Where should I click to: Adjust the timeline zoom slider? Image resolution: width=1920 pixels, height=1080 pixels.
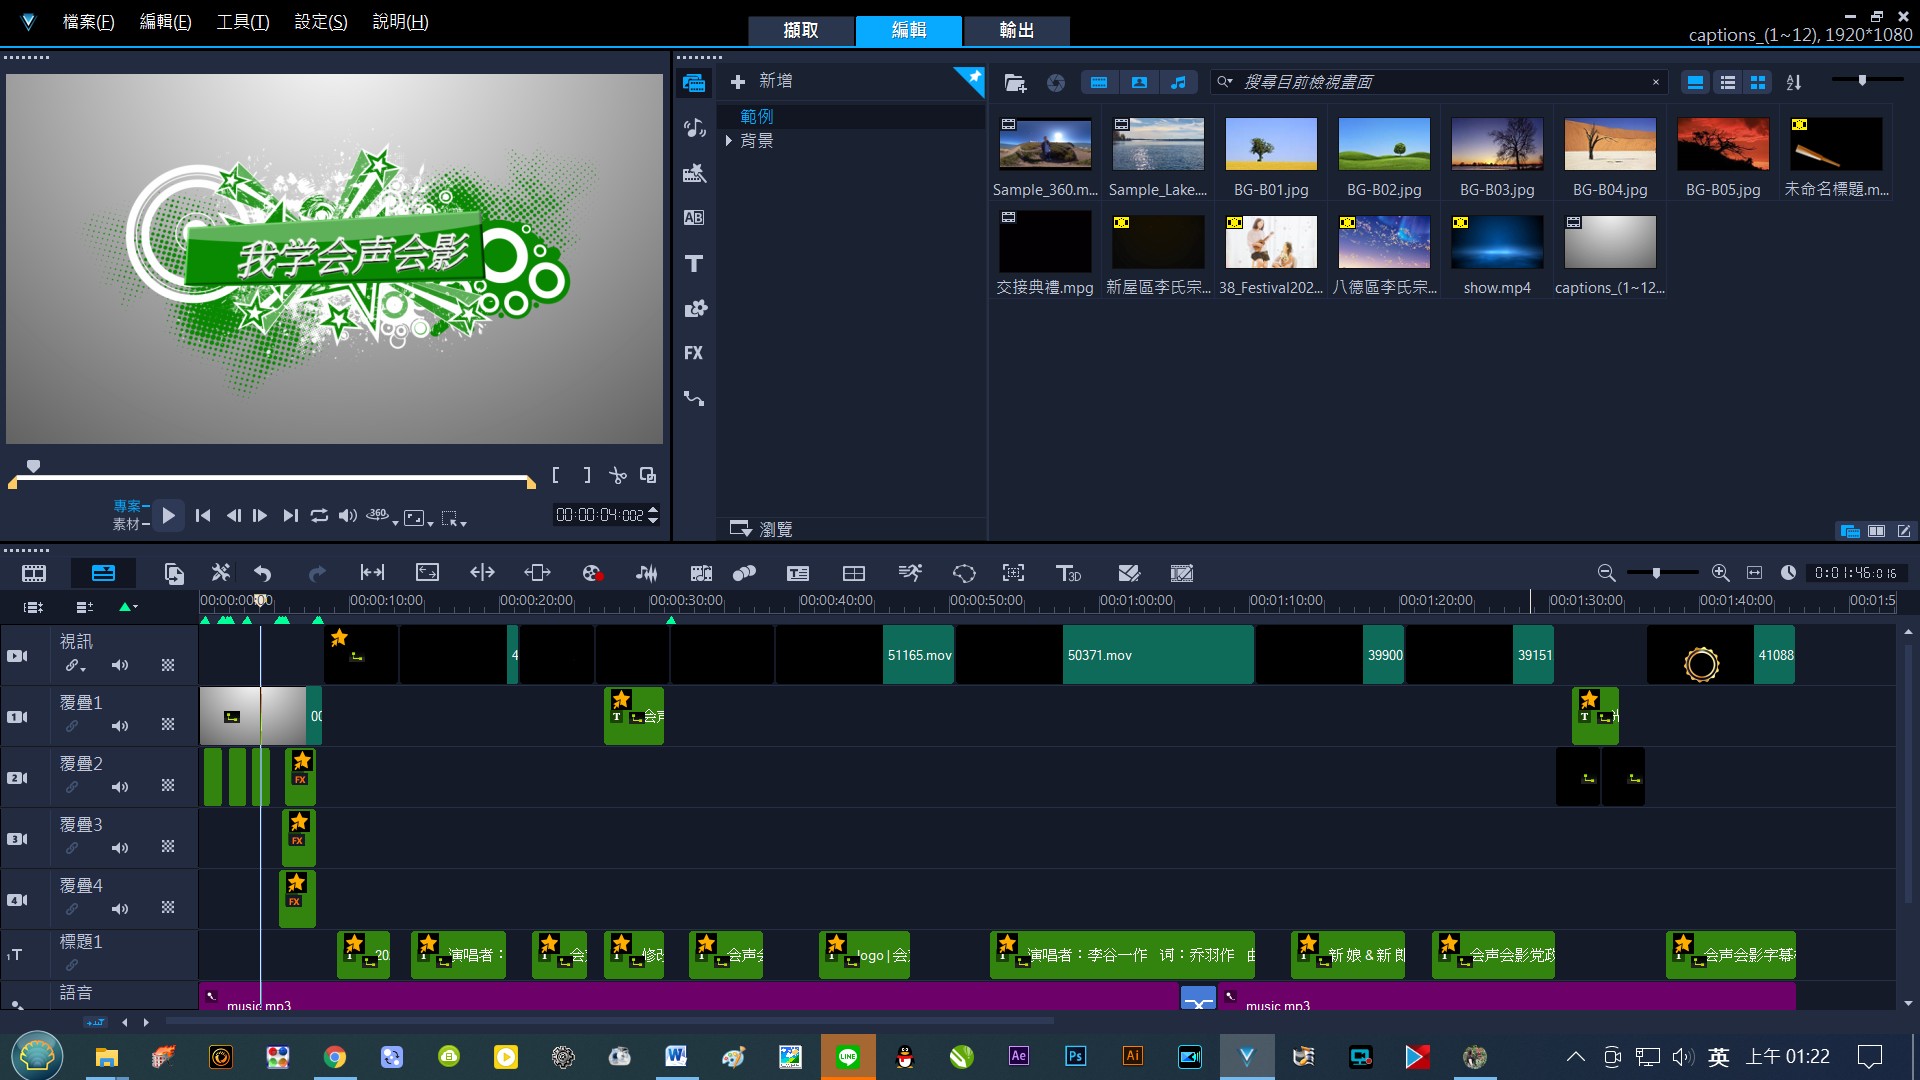[1657, 573]
